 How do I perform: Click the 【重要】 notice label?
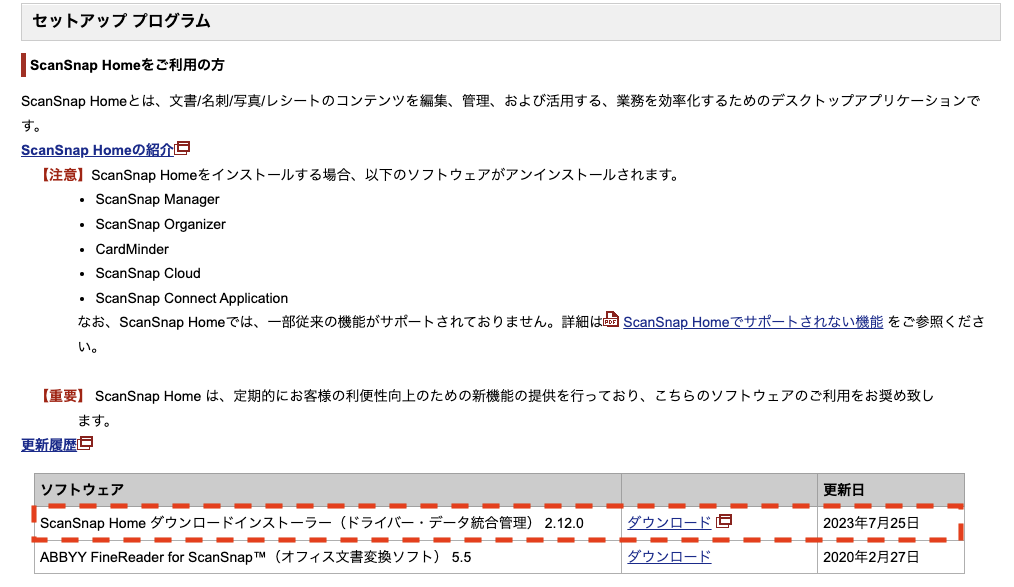pyautogui.click(x=62, y=396)
